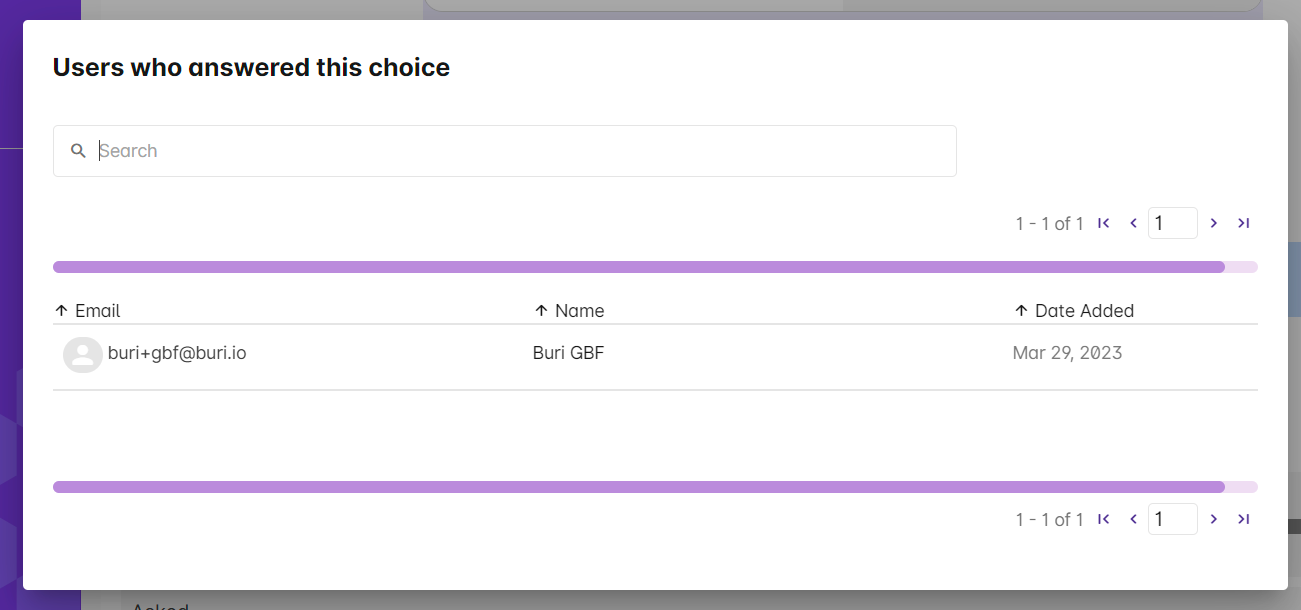The width and height of the screenshot is (1301, 610).
Task: Go to next page in bottom pagination
Action: point(1214,519)
